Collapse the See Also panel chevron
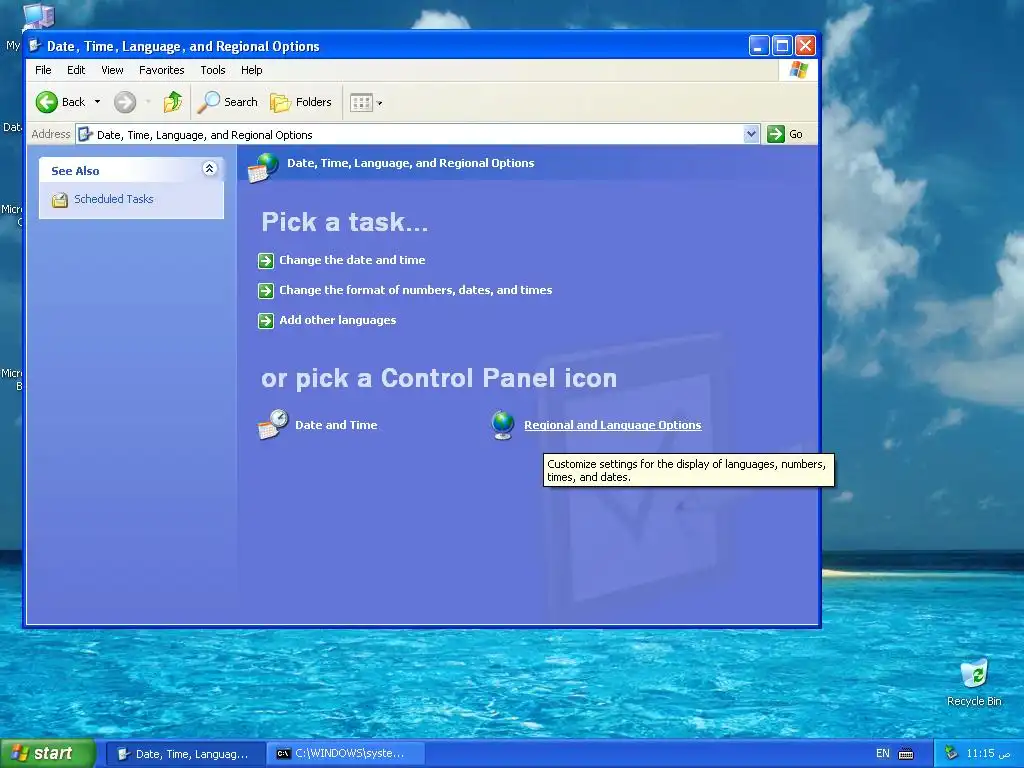Image resolution: width=1024 pixels, height=768 pixels. (210, 169)
